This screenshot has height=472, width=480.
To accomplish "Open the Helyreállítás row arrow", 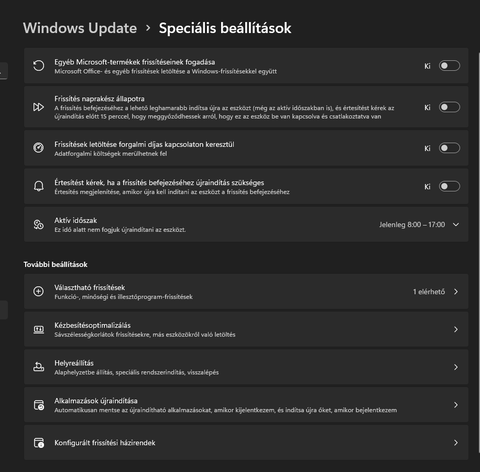I will pos(456,367).
